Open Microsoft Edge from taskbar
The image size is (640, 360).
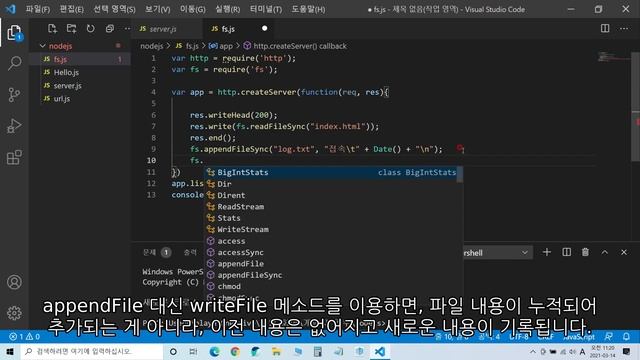click(214, 351)
